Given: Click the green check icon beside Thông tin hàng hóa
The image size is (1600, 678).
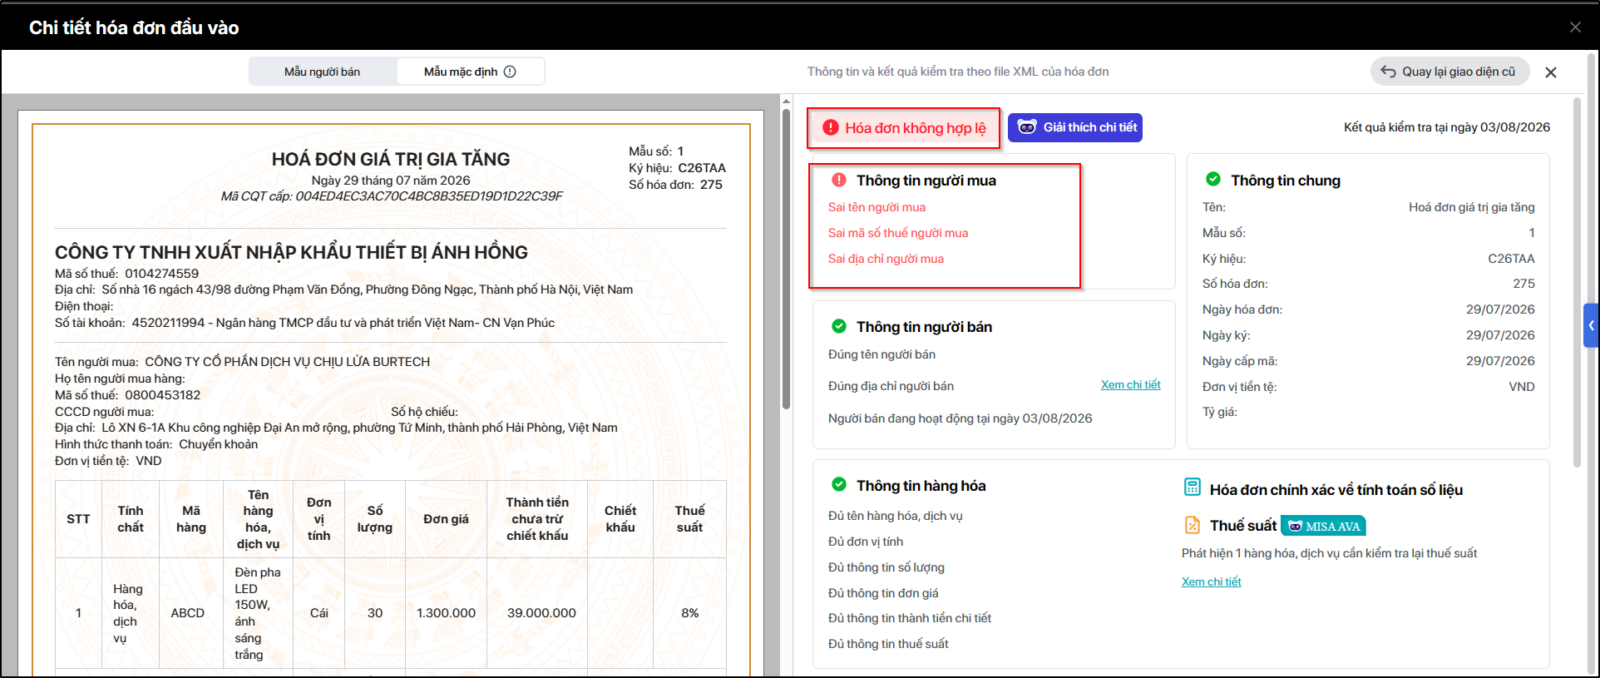Looking at the screenshot, I should click(x=839, y=485).
